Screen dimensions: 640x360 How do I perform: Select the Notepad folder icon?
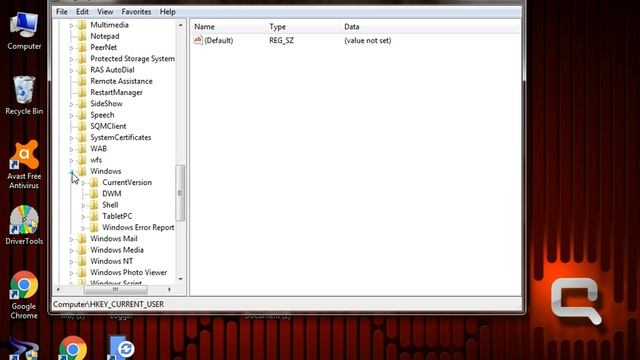pos(82,36)
